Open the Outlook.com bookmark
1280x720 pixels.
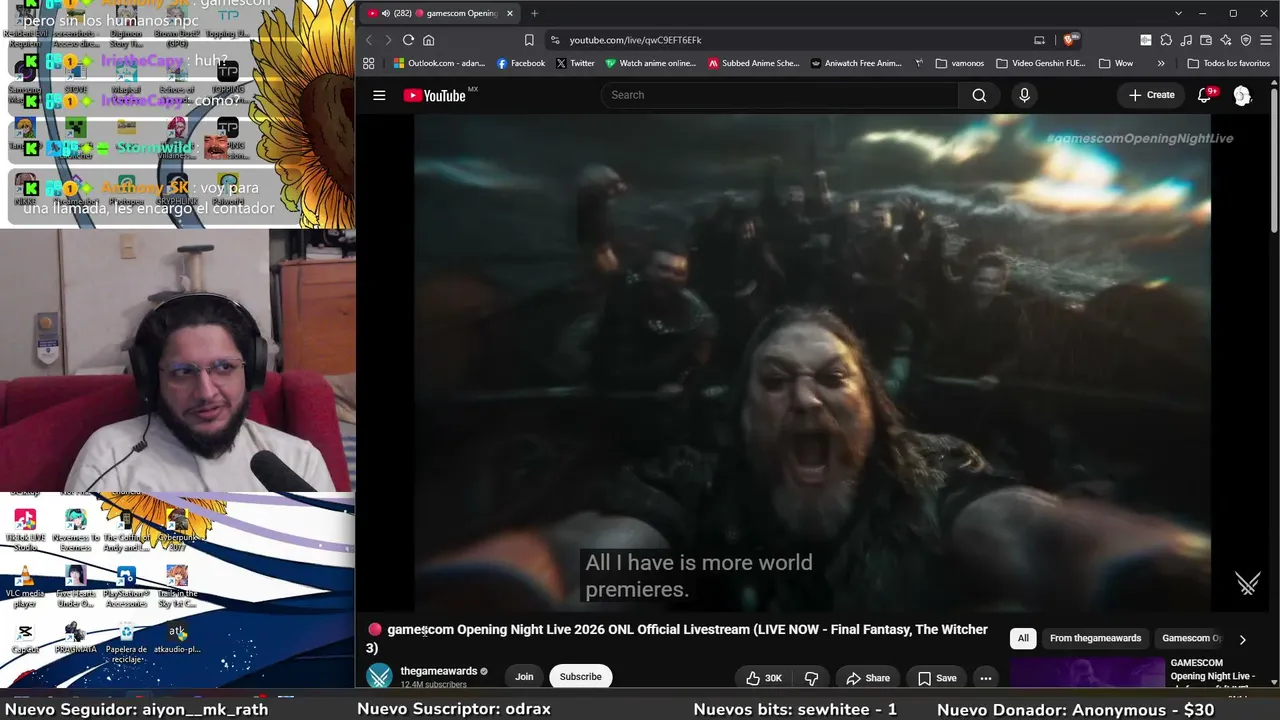pyautogui.click(x=439, y=63)
